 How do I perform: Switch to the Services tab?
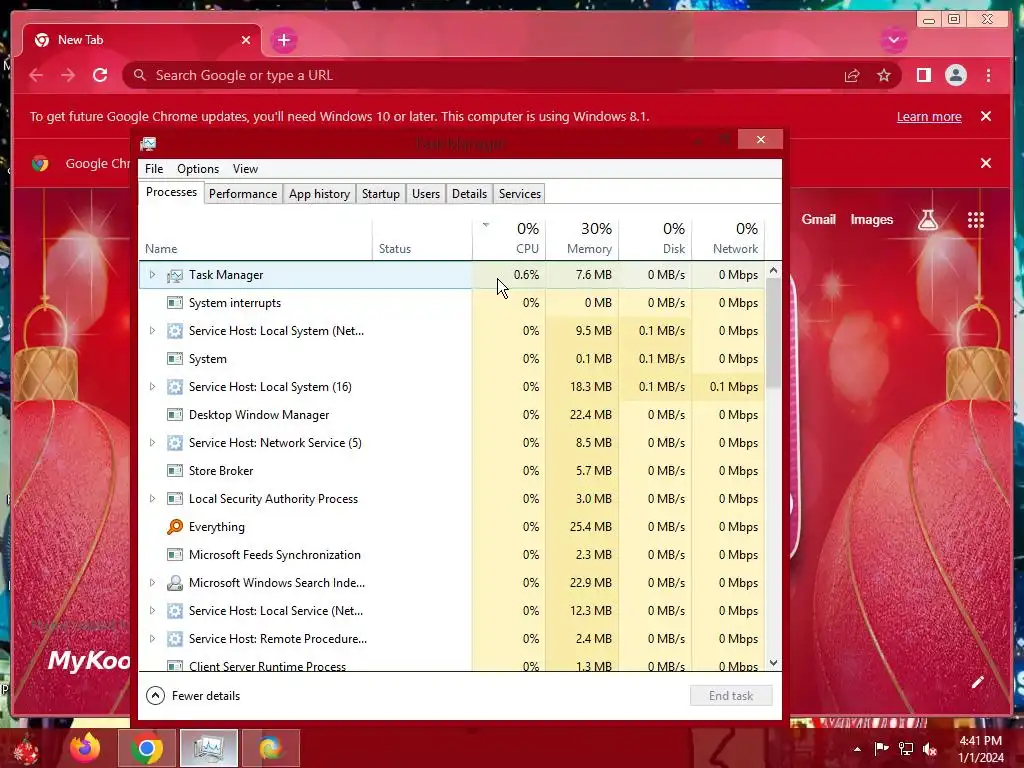[x=520, y=194]
